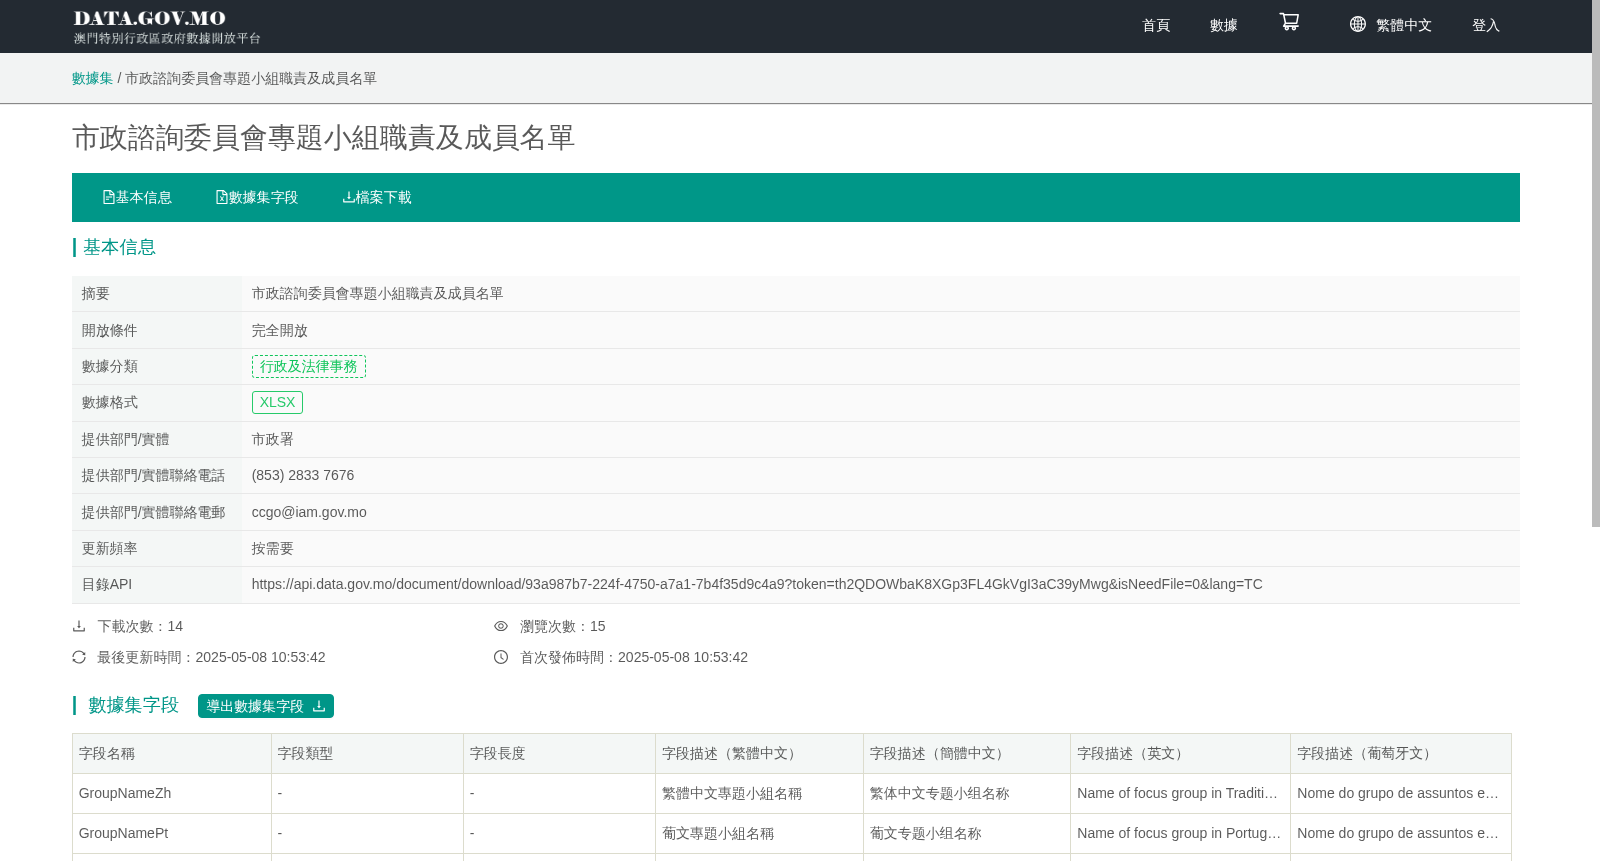Click the refresh icon beside 最後更新時間

click(x=79, y=657)
